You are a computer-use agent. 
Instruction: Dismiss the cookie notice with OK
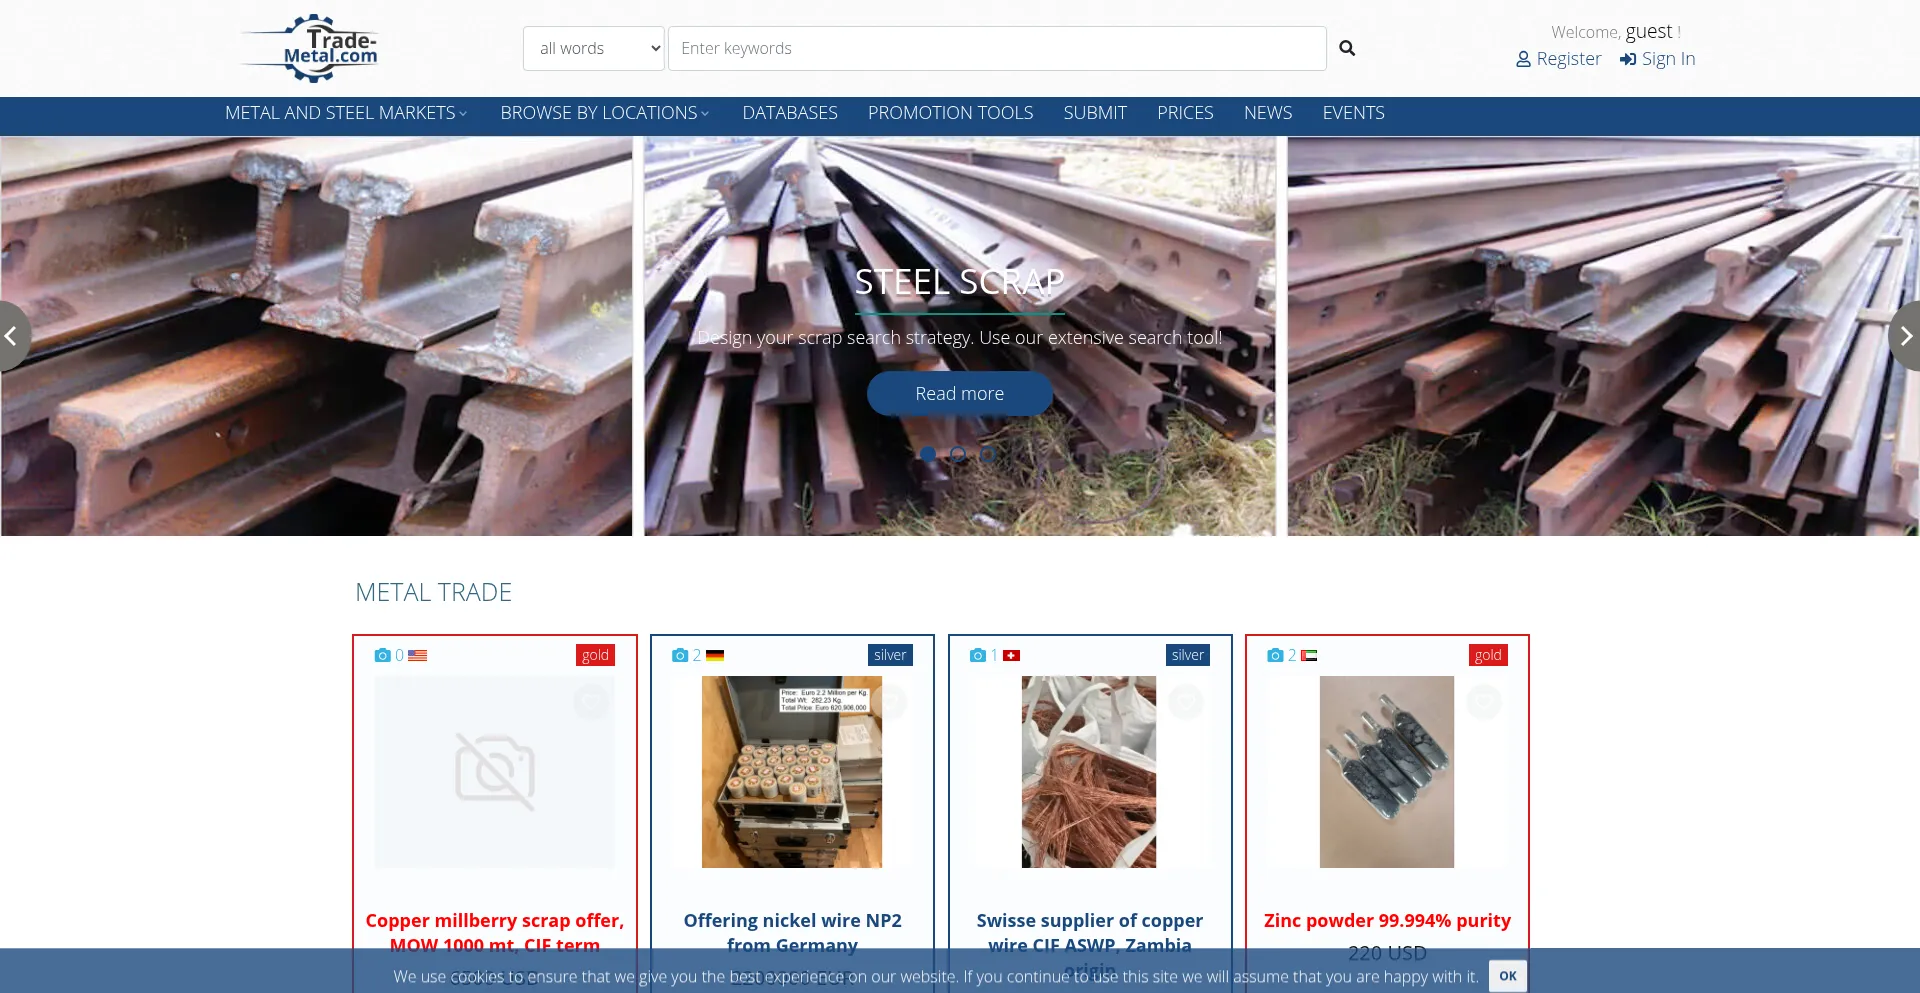coord(1507,976)
